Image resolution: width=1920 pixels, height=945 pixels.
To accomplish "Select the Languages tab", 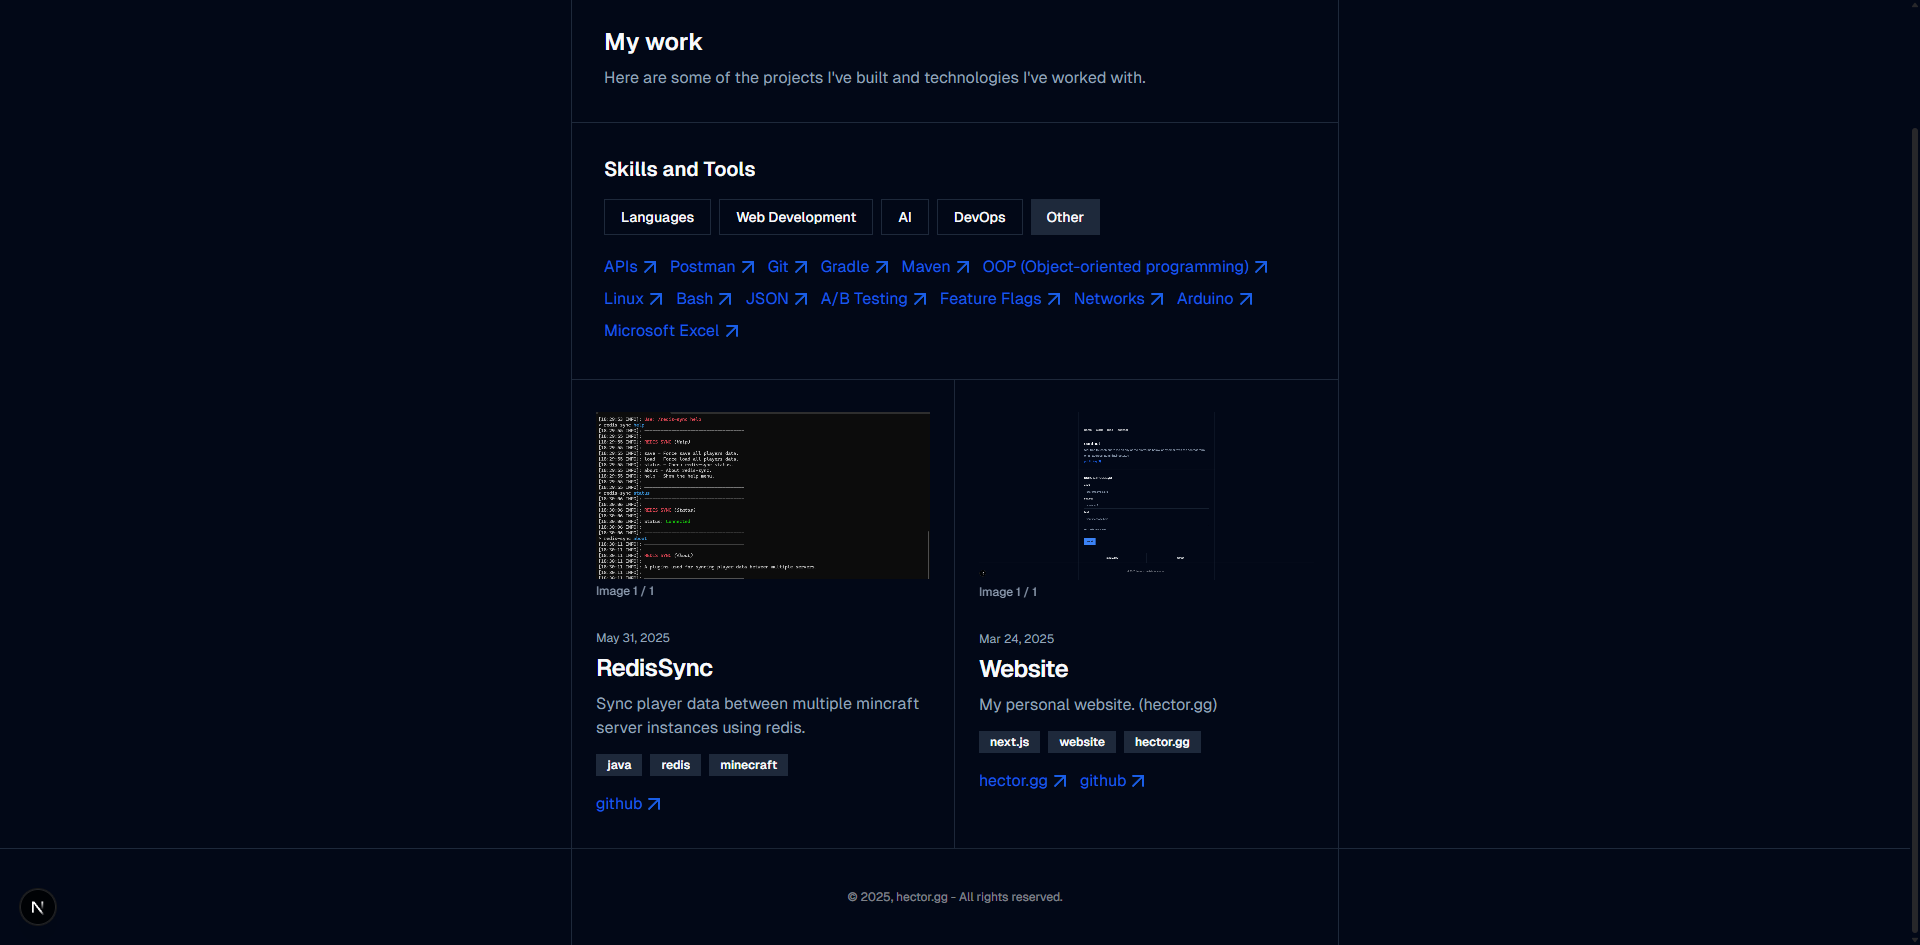I will coord(657,217).
